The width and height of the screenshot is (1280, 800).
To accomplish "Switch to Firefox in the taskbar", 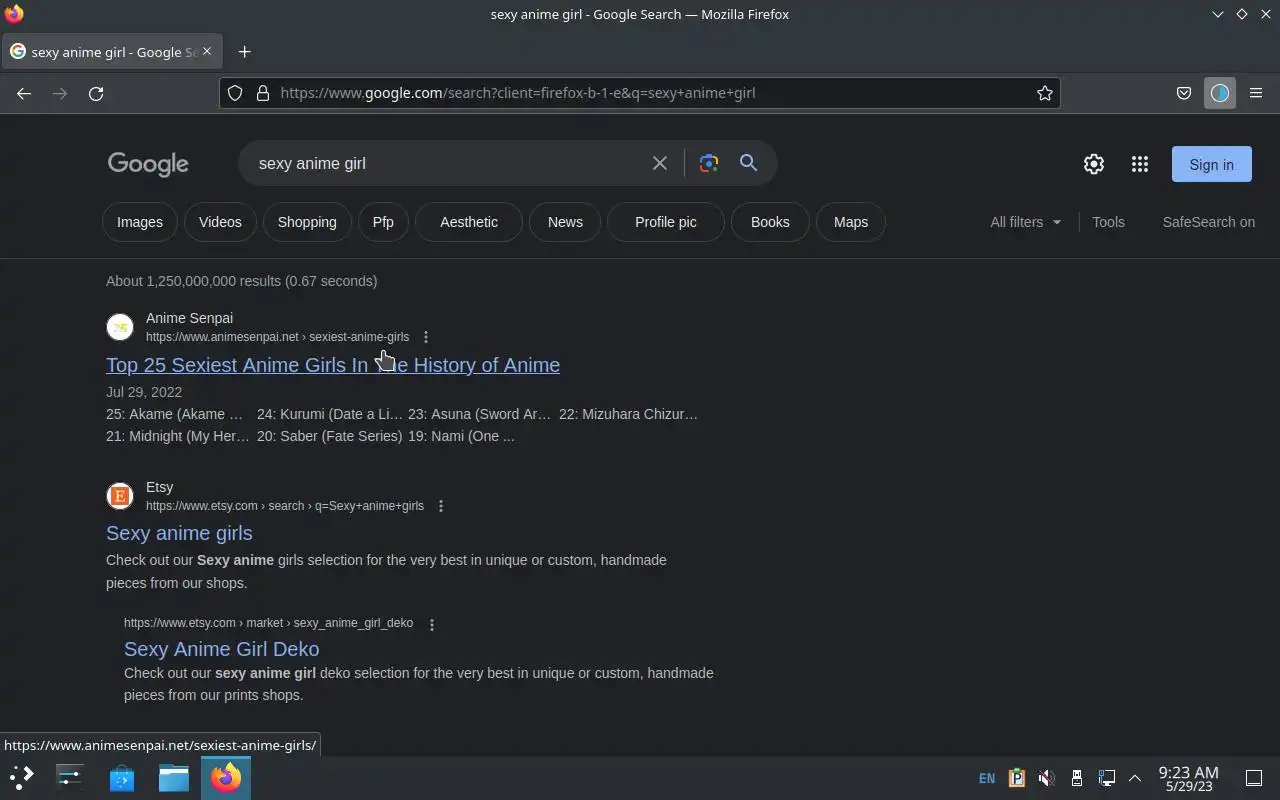I will tap(226, 777).
